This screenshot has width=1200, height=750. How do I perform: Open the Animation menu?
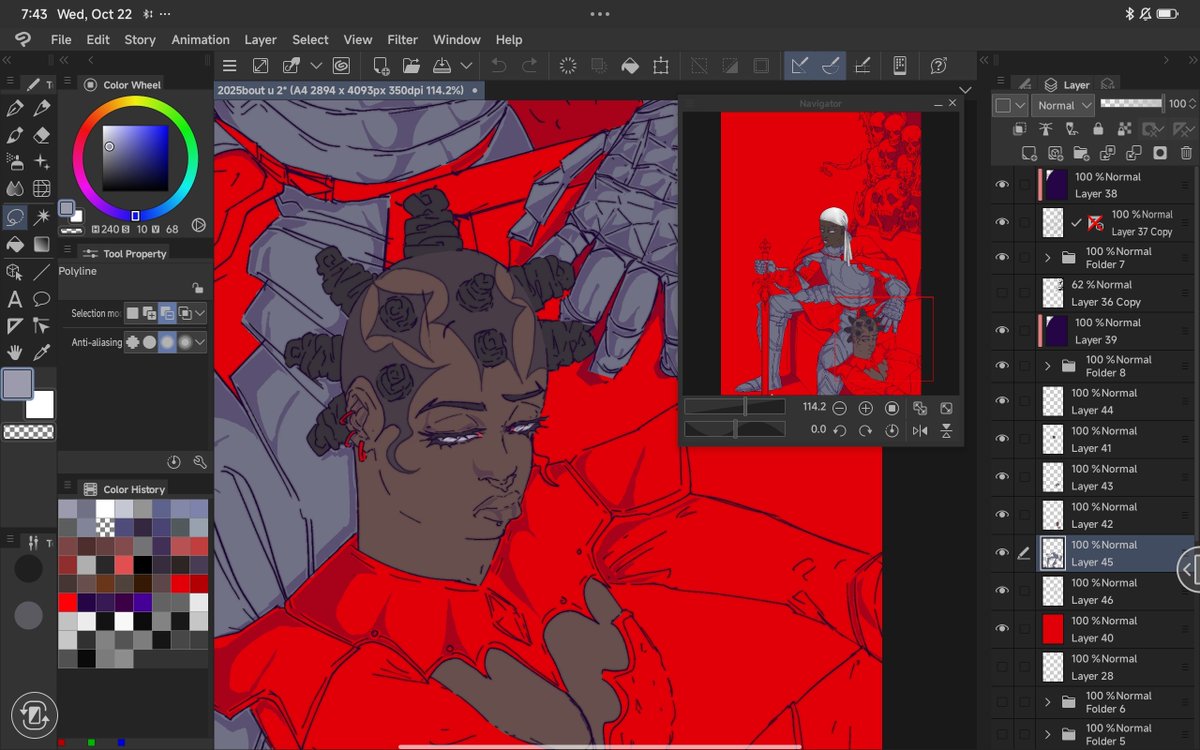click(x=200, y=40)
